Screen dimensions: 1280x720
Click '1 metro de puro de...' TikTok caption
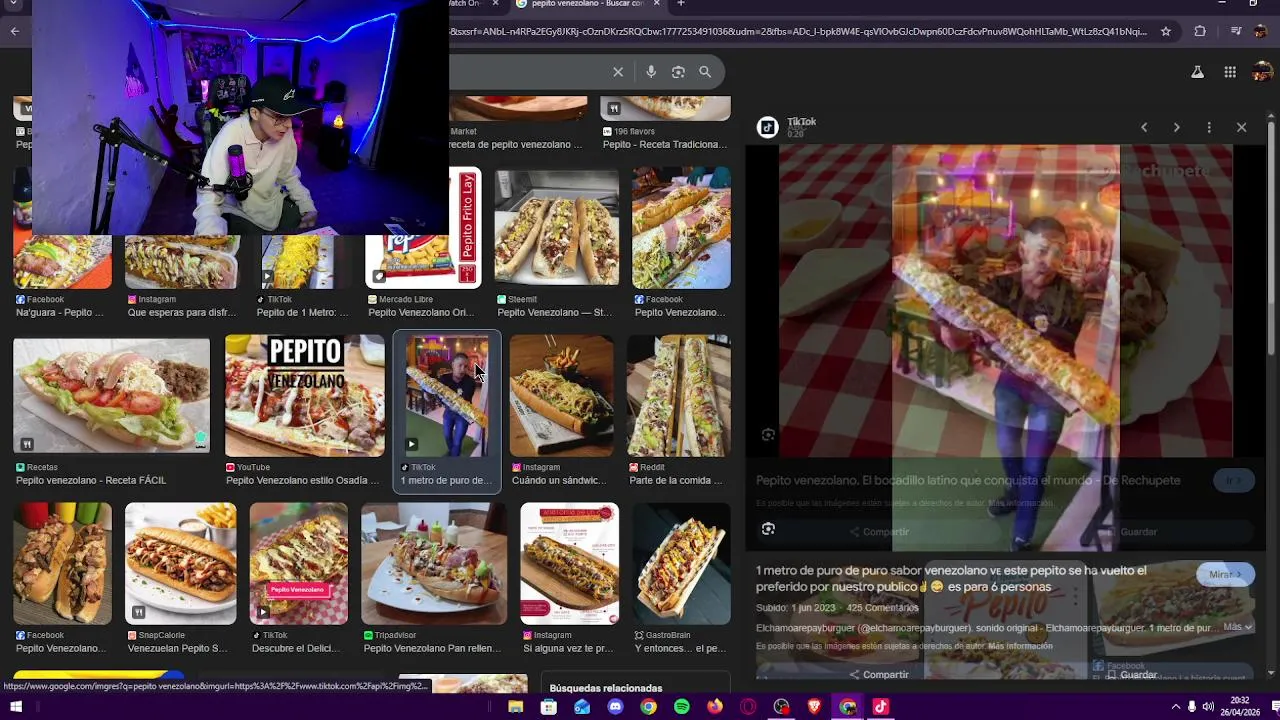(x=446, y=480)
